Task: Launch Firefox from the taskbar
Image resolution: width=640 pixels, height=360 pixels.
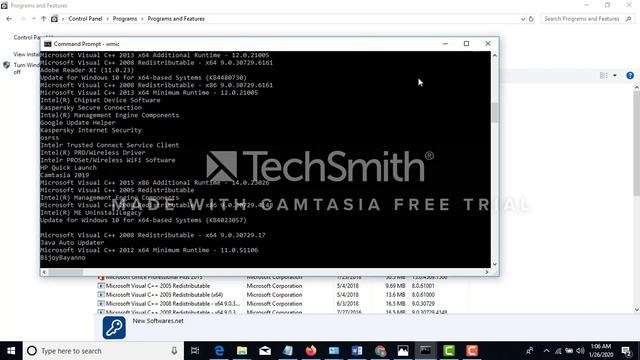Action: 311,351
